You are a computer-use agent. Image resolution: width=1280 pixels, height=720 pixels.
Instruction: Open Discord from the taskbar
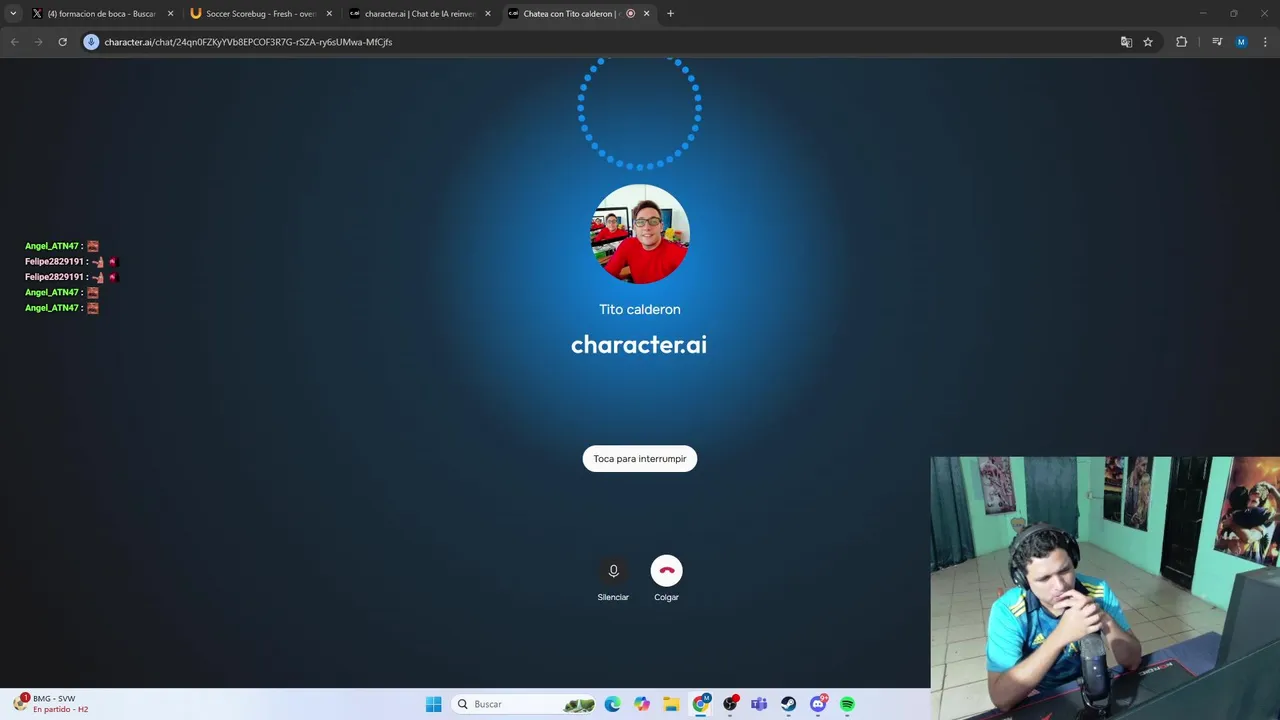pyautogui.click(x=818, y=704)
